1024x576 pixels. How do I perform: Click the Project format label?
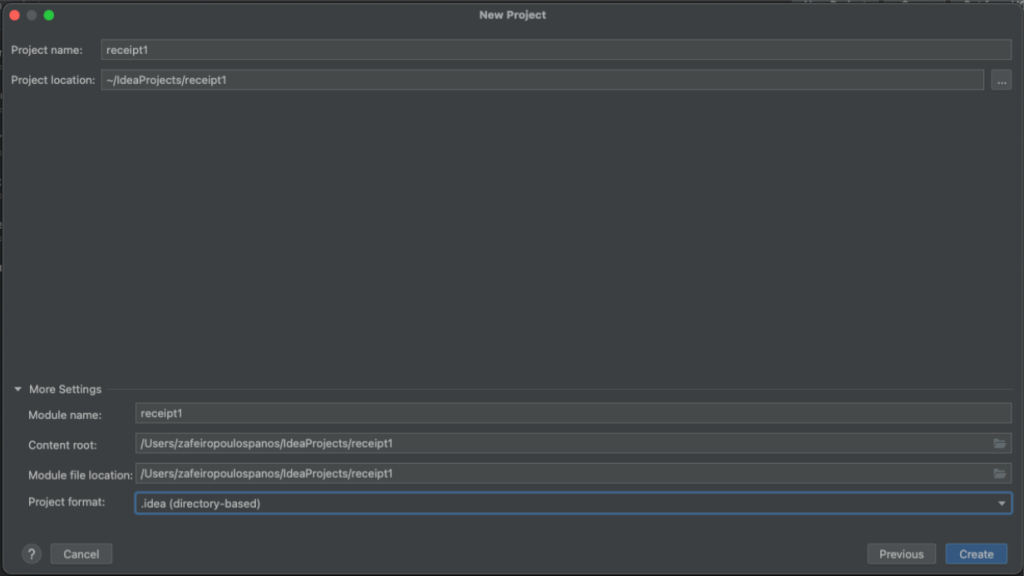tap(67, 502)
